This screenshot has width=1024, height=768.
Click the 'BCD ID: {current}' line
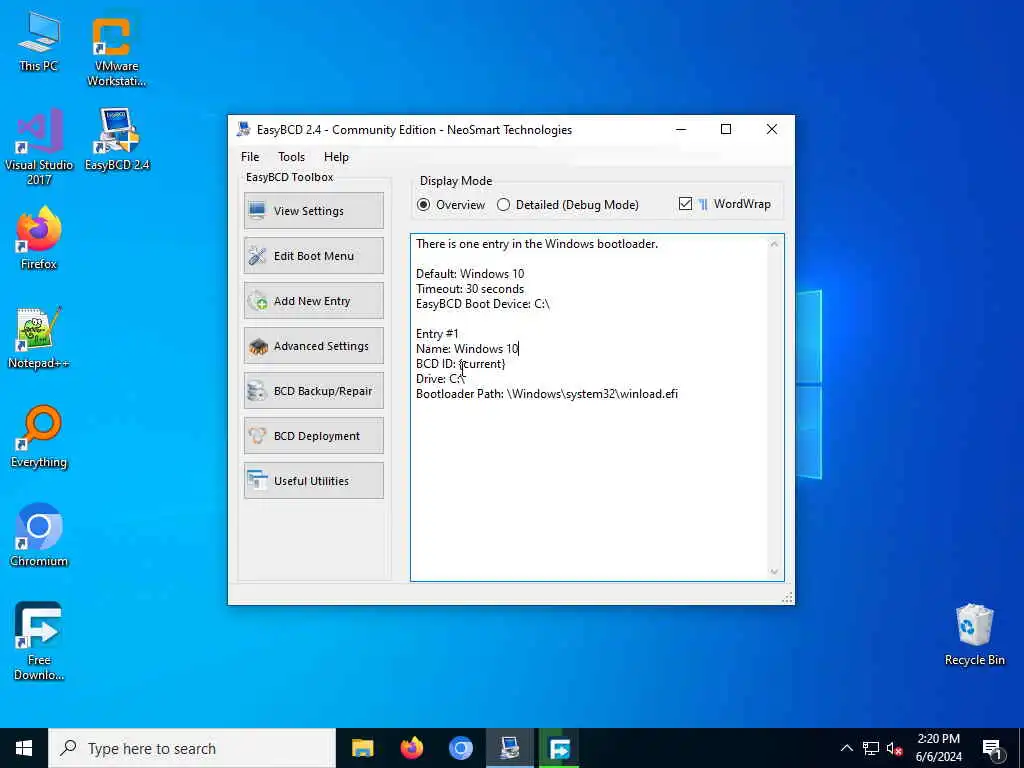pyautogui.click(x=460, y=364)
